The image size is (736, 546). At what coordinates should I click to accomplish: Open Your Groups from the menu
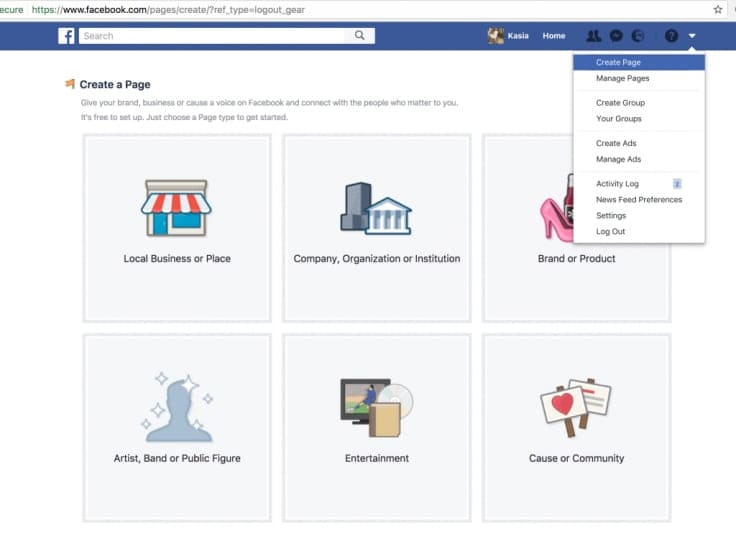point(639,119)
